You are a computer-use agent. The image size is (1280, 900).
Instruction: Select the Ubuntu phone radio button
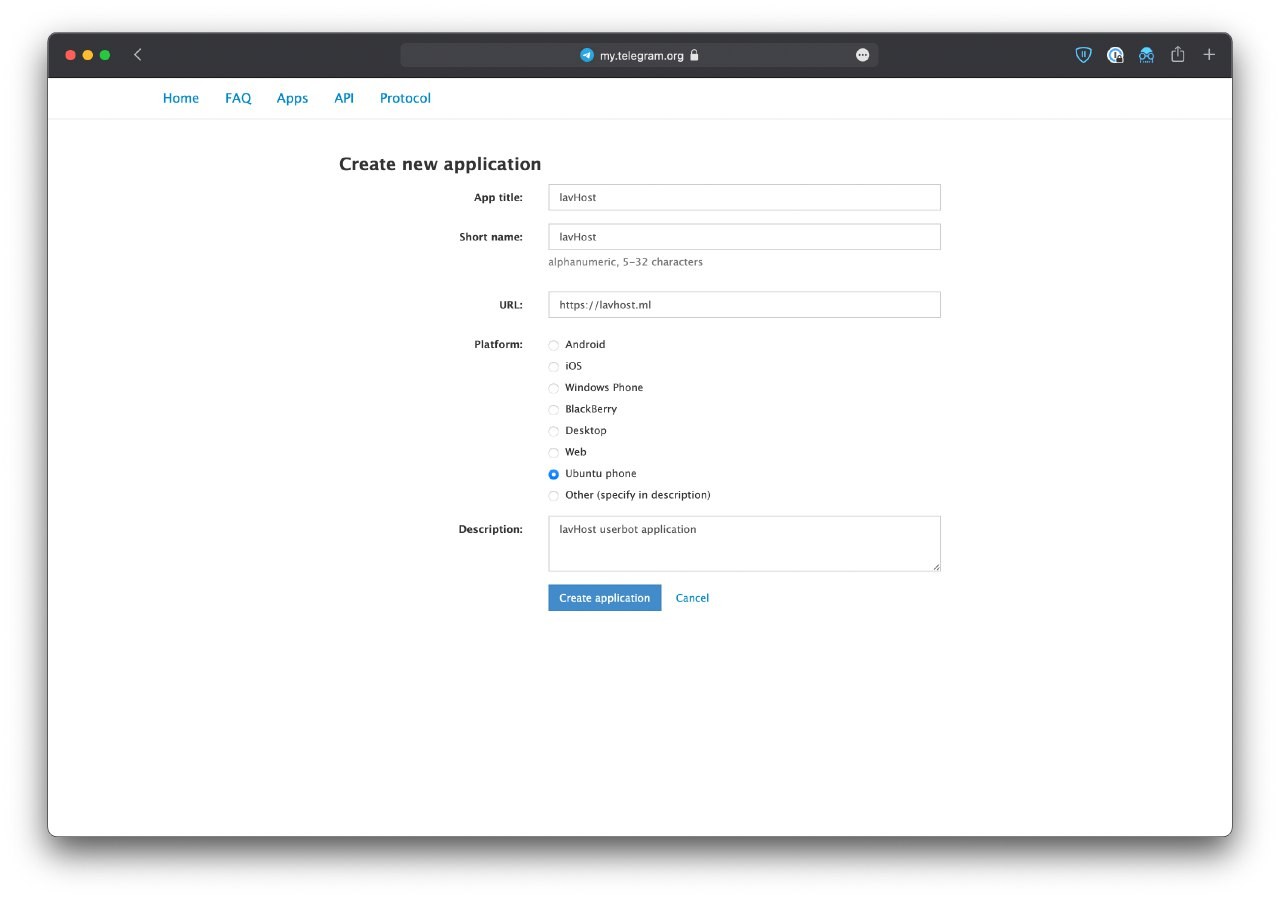554,474
